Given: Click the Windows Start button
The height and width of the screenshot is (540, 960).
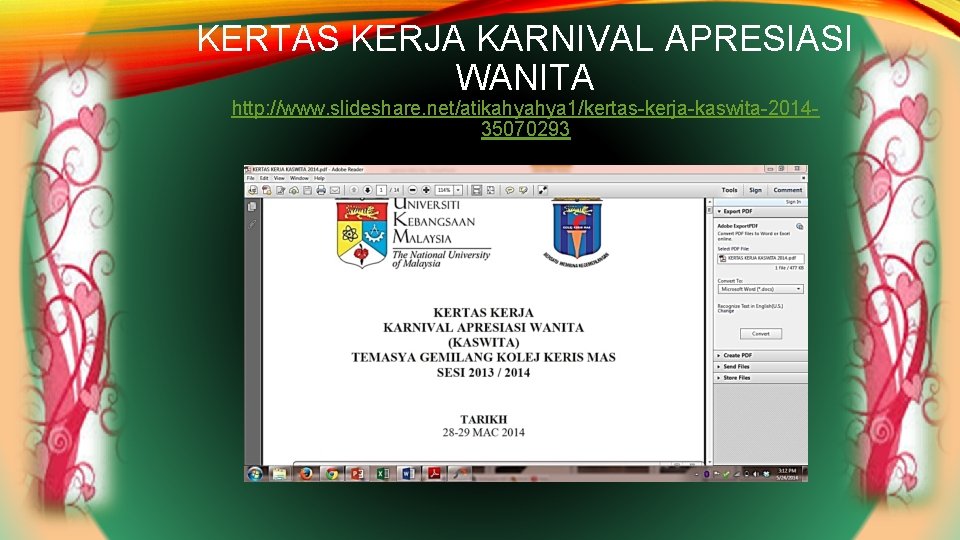Looking at the screenshot, I should point(255,474).
